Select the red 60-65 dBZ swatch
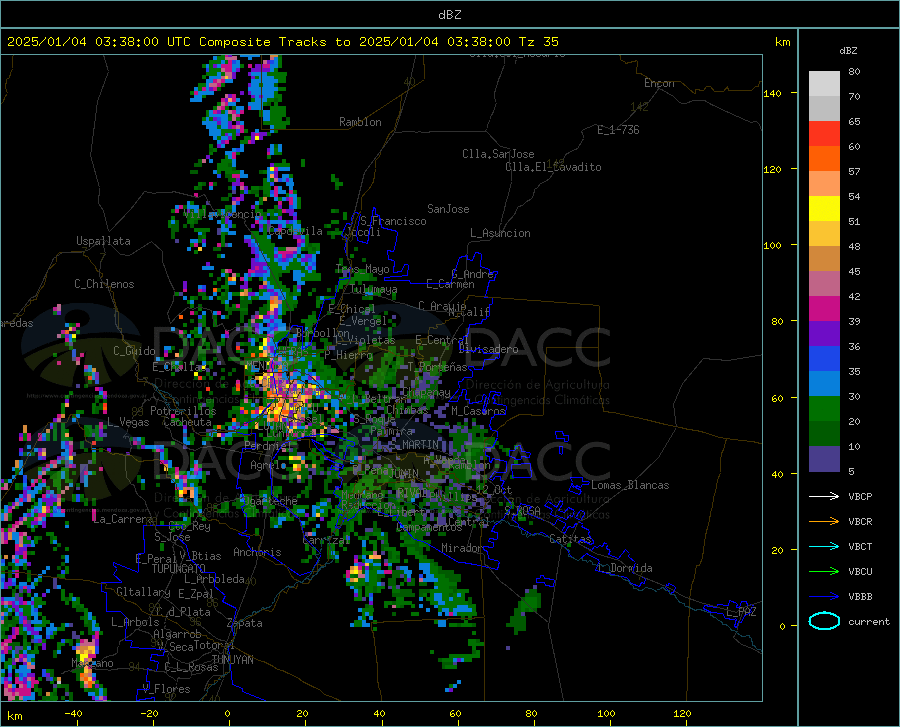 pos(824,134)
